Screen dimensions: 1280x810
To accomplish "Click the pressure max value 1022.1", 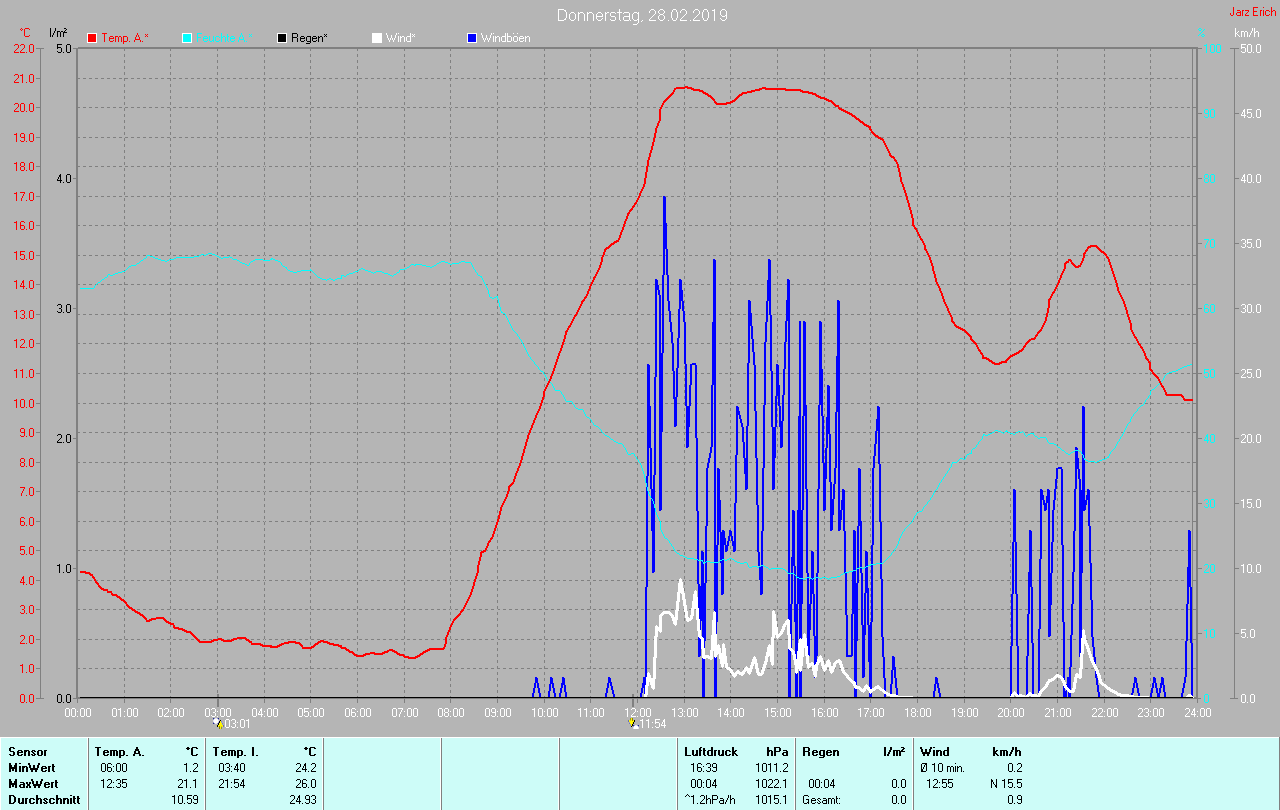I will tap(771, 783).
